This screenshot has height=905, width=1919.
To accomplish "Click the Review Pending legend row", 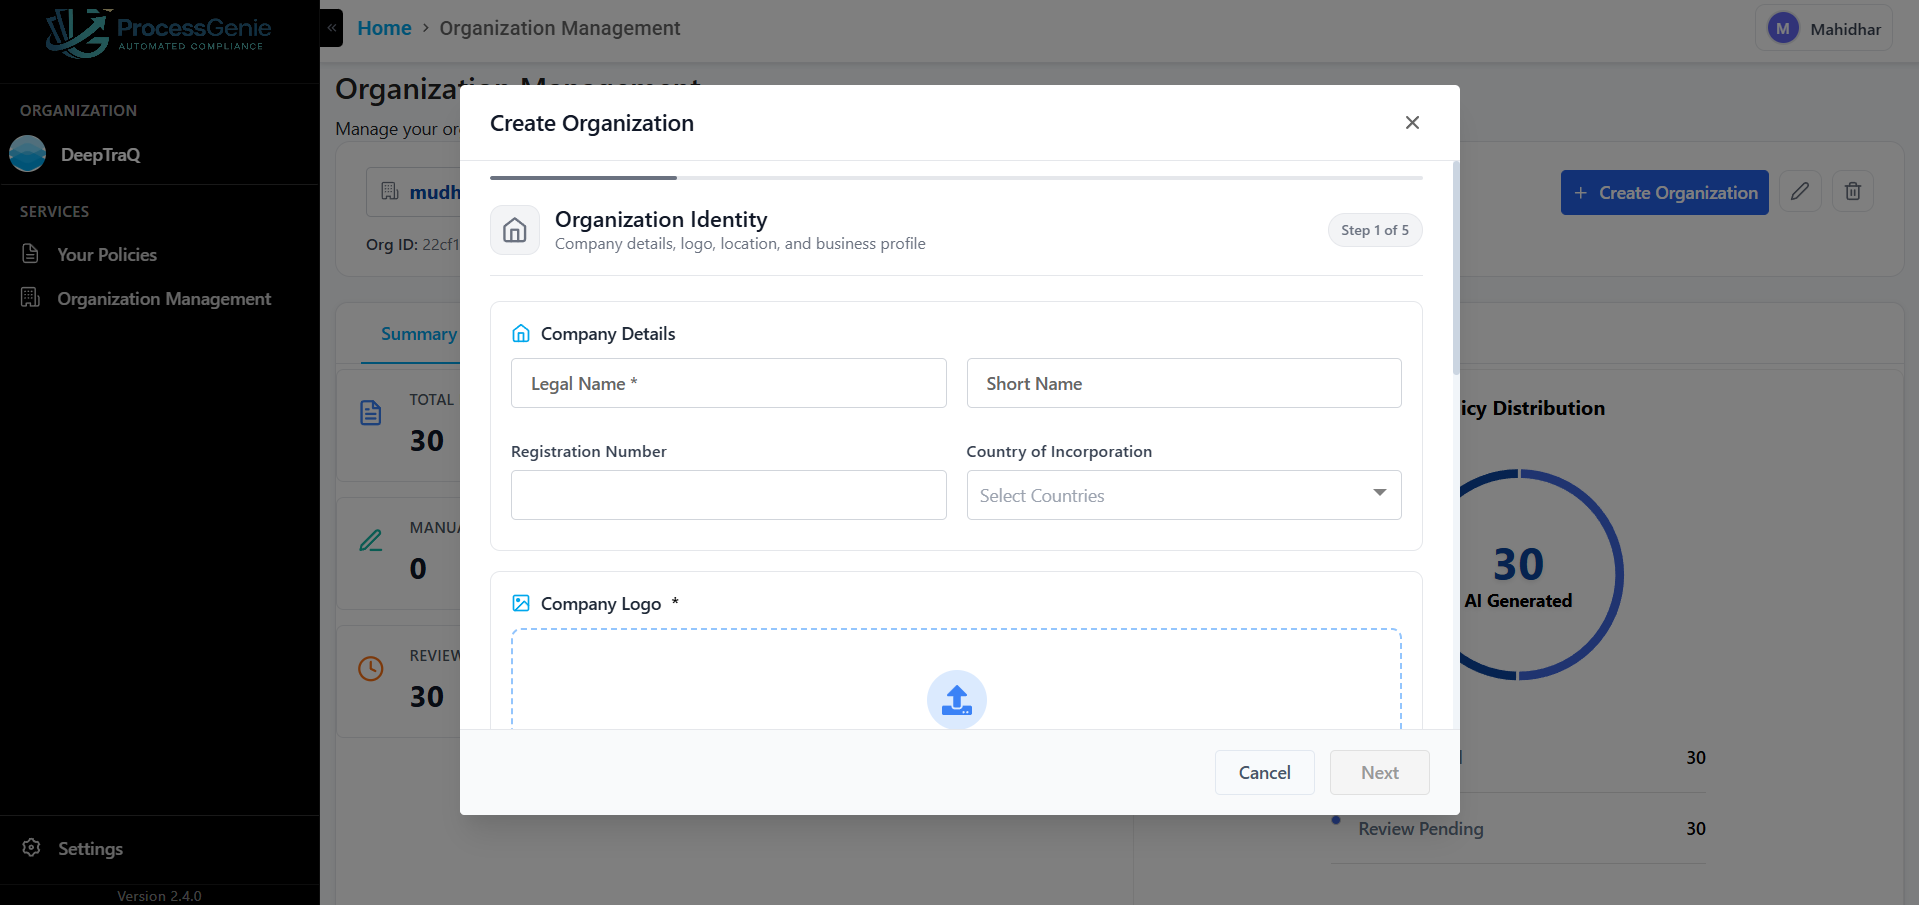I will [1519, 829].
